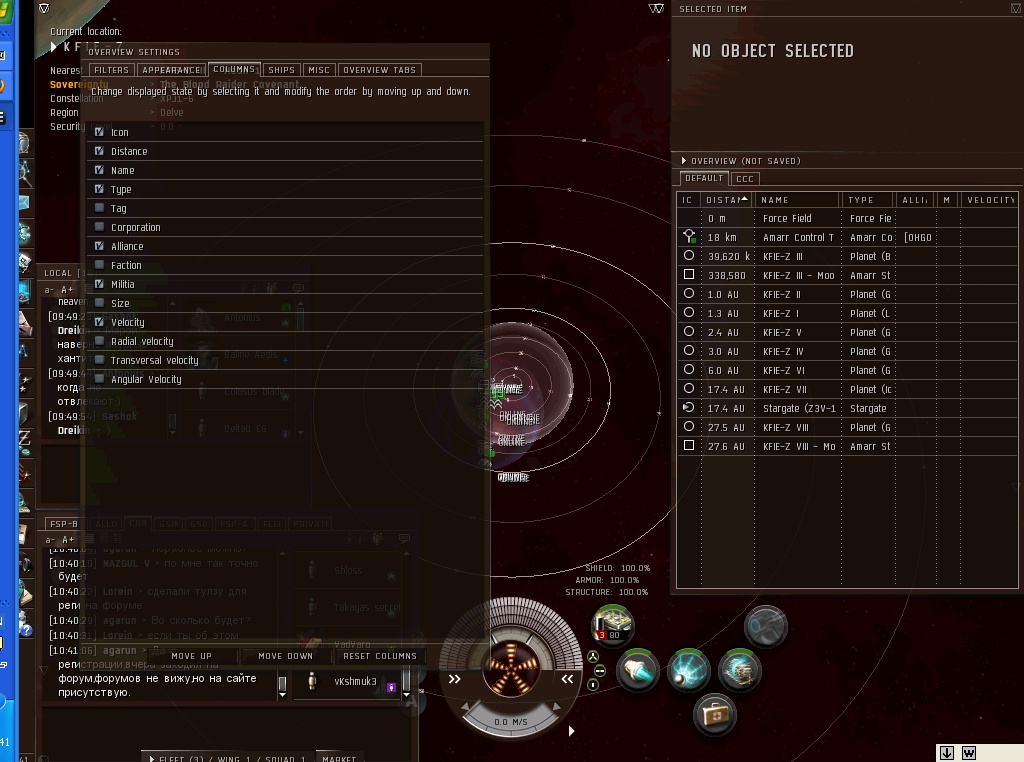Click the down arrow of the member list scrollbar
The image size is (1024, 762).
click(x=406, y=695)
